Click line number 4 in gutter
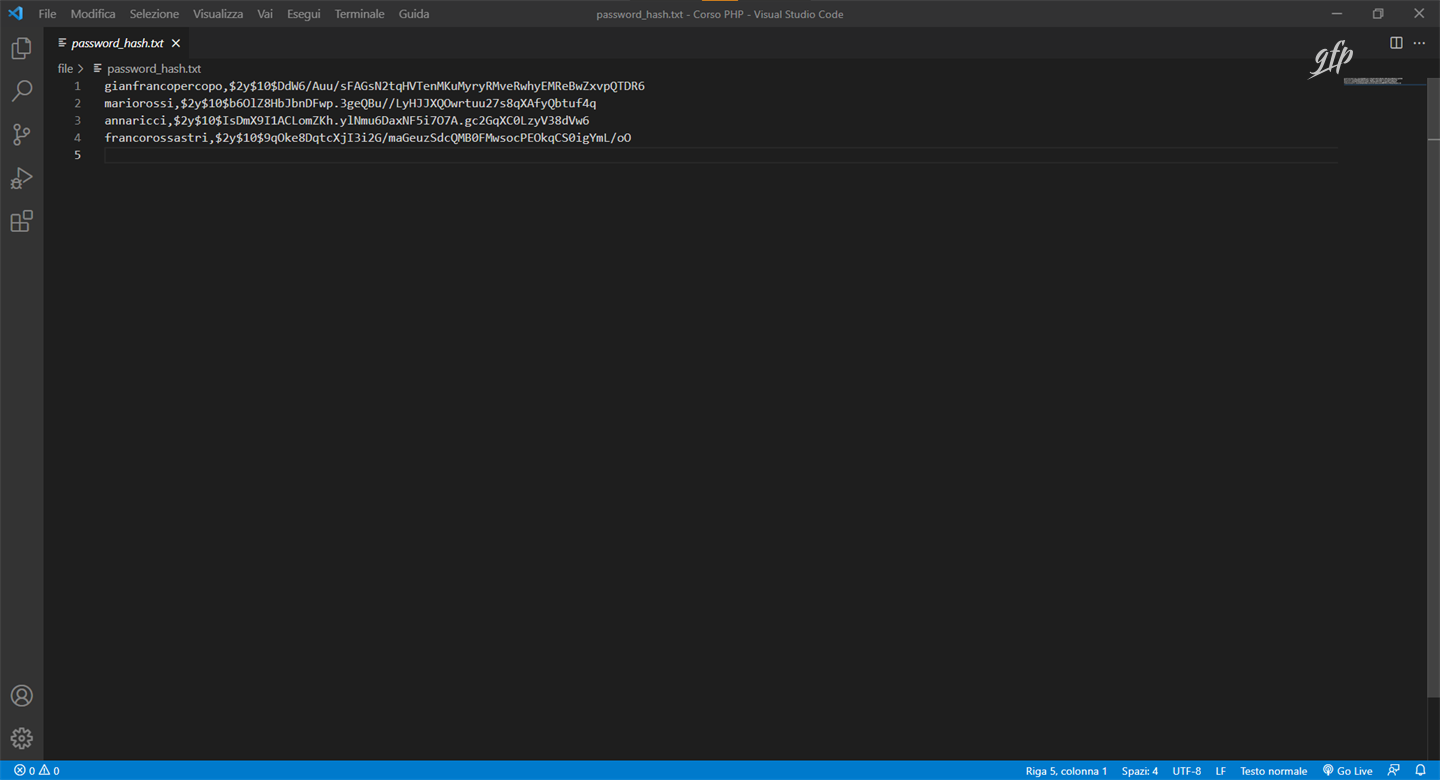 point(77,137)
